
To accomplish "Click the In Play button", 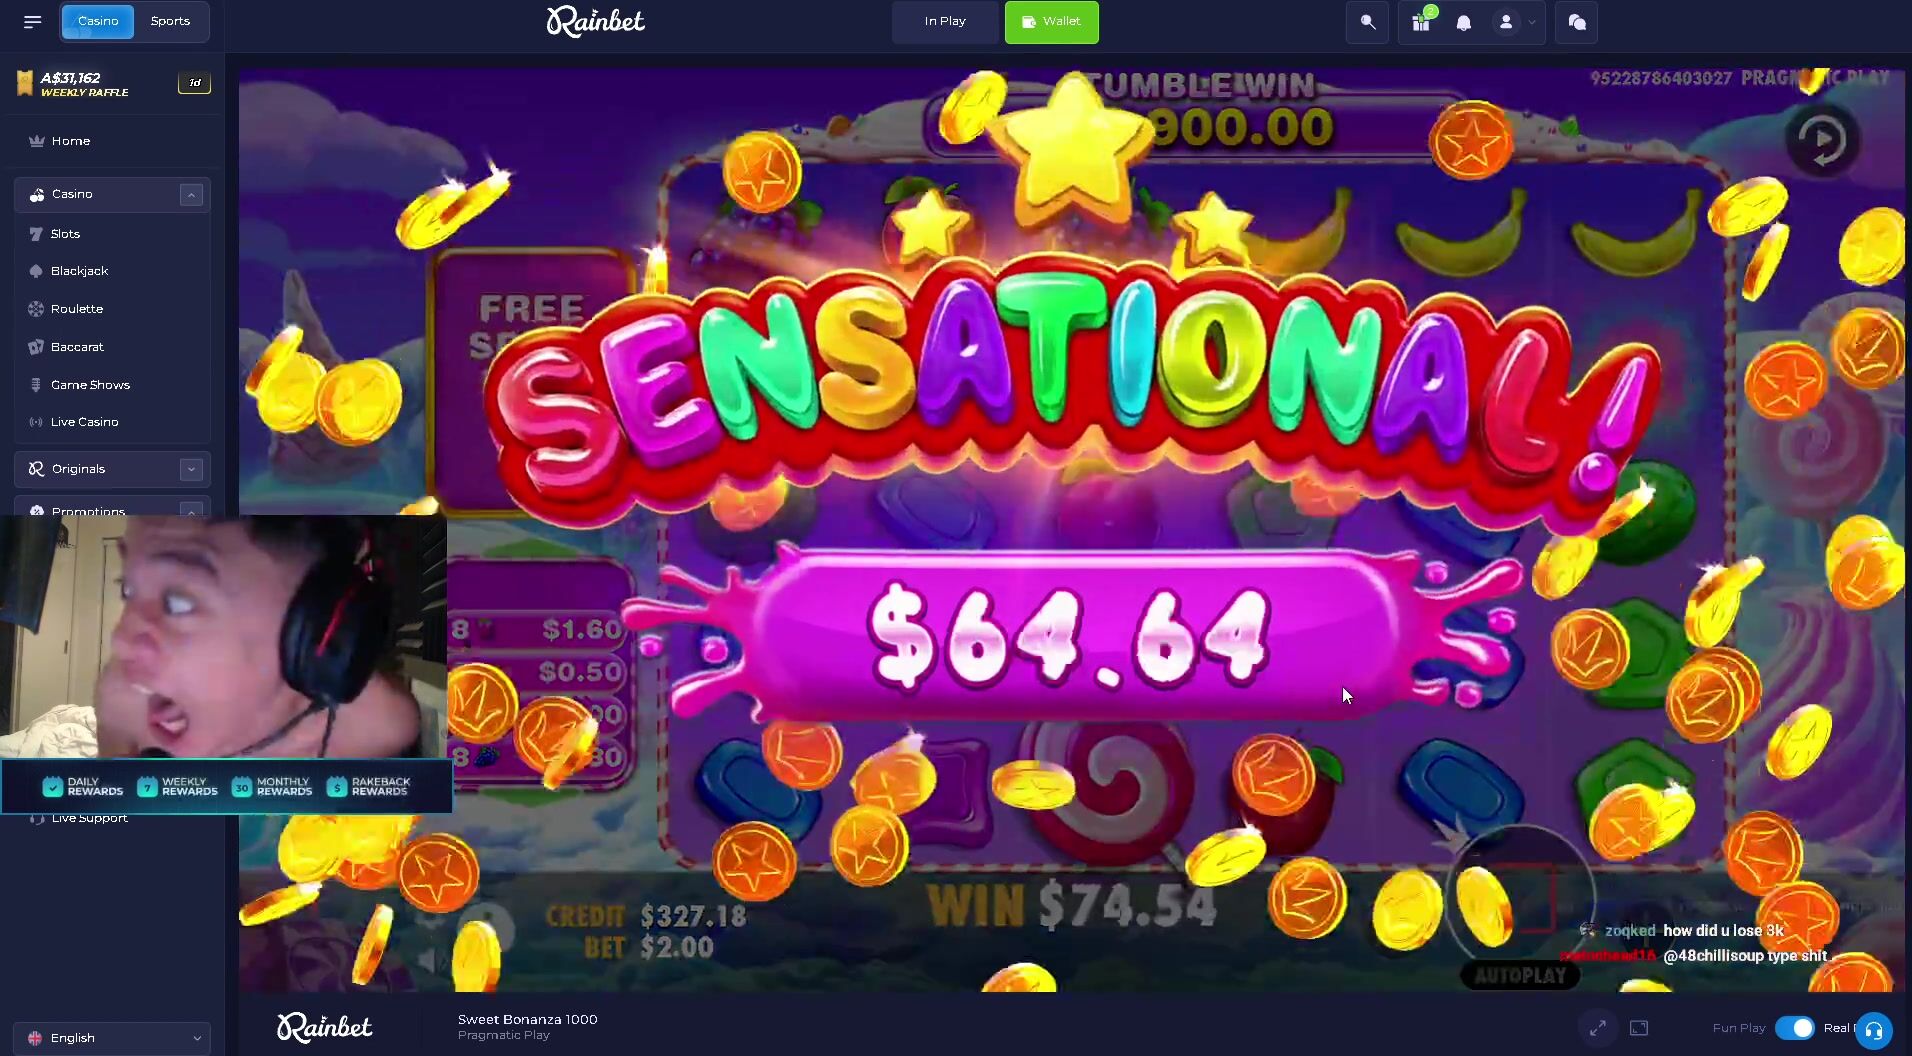I will (945, 22).
